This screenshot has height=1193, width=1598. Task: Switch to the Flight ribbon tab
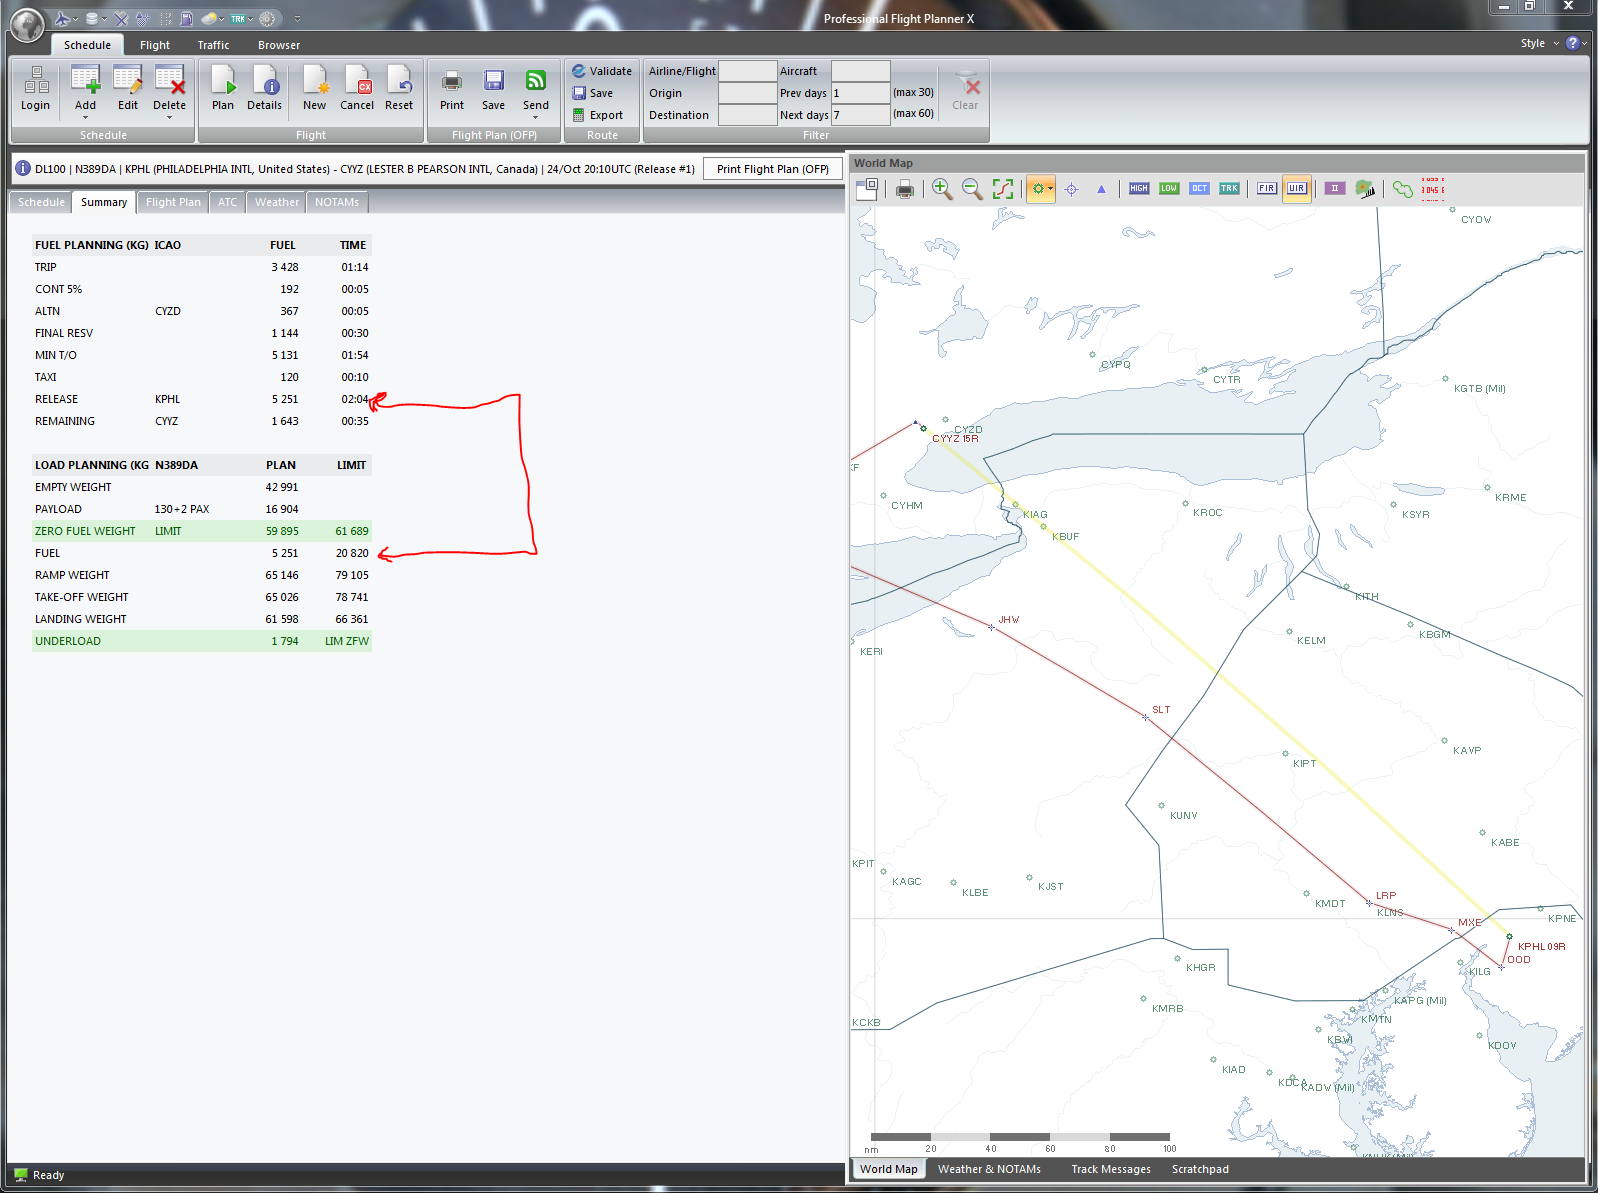pyautogui.click(x=155, y=45)
